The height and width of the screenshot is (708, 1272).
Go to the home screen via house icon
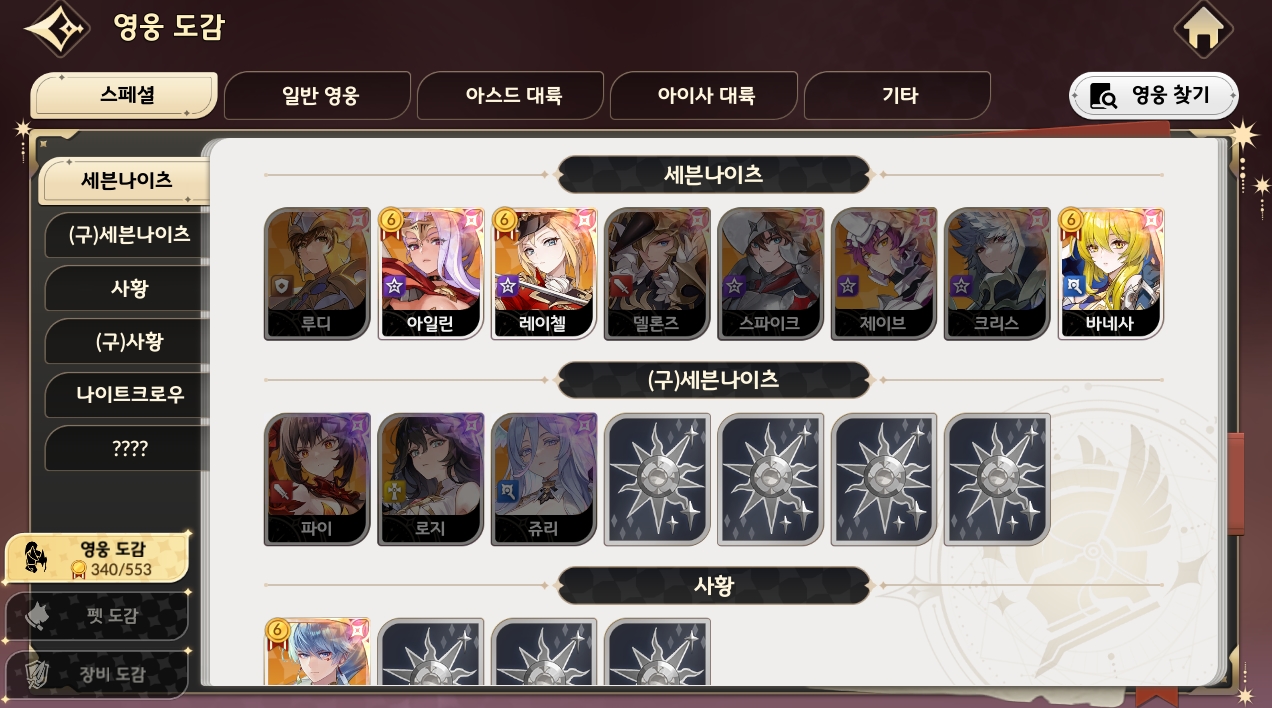coord(1203,30)
